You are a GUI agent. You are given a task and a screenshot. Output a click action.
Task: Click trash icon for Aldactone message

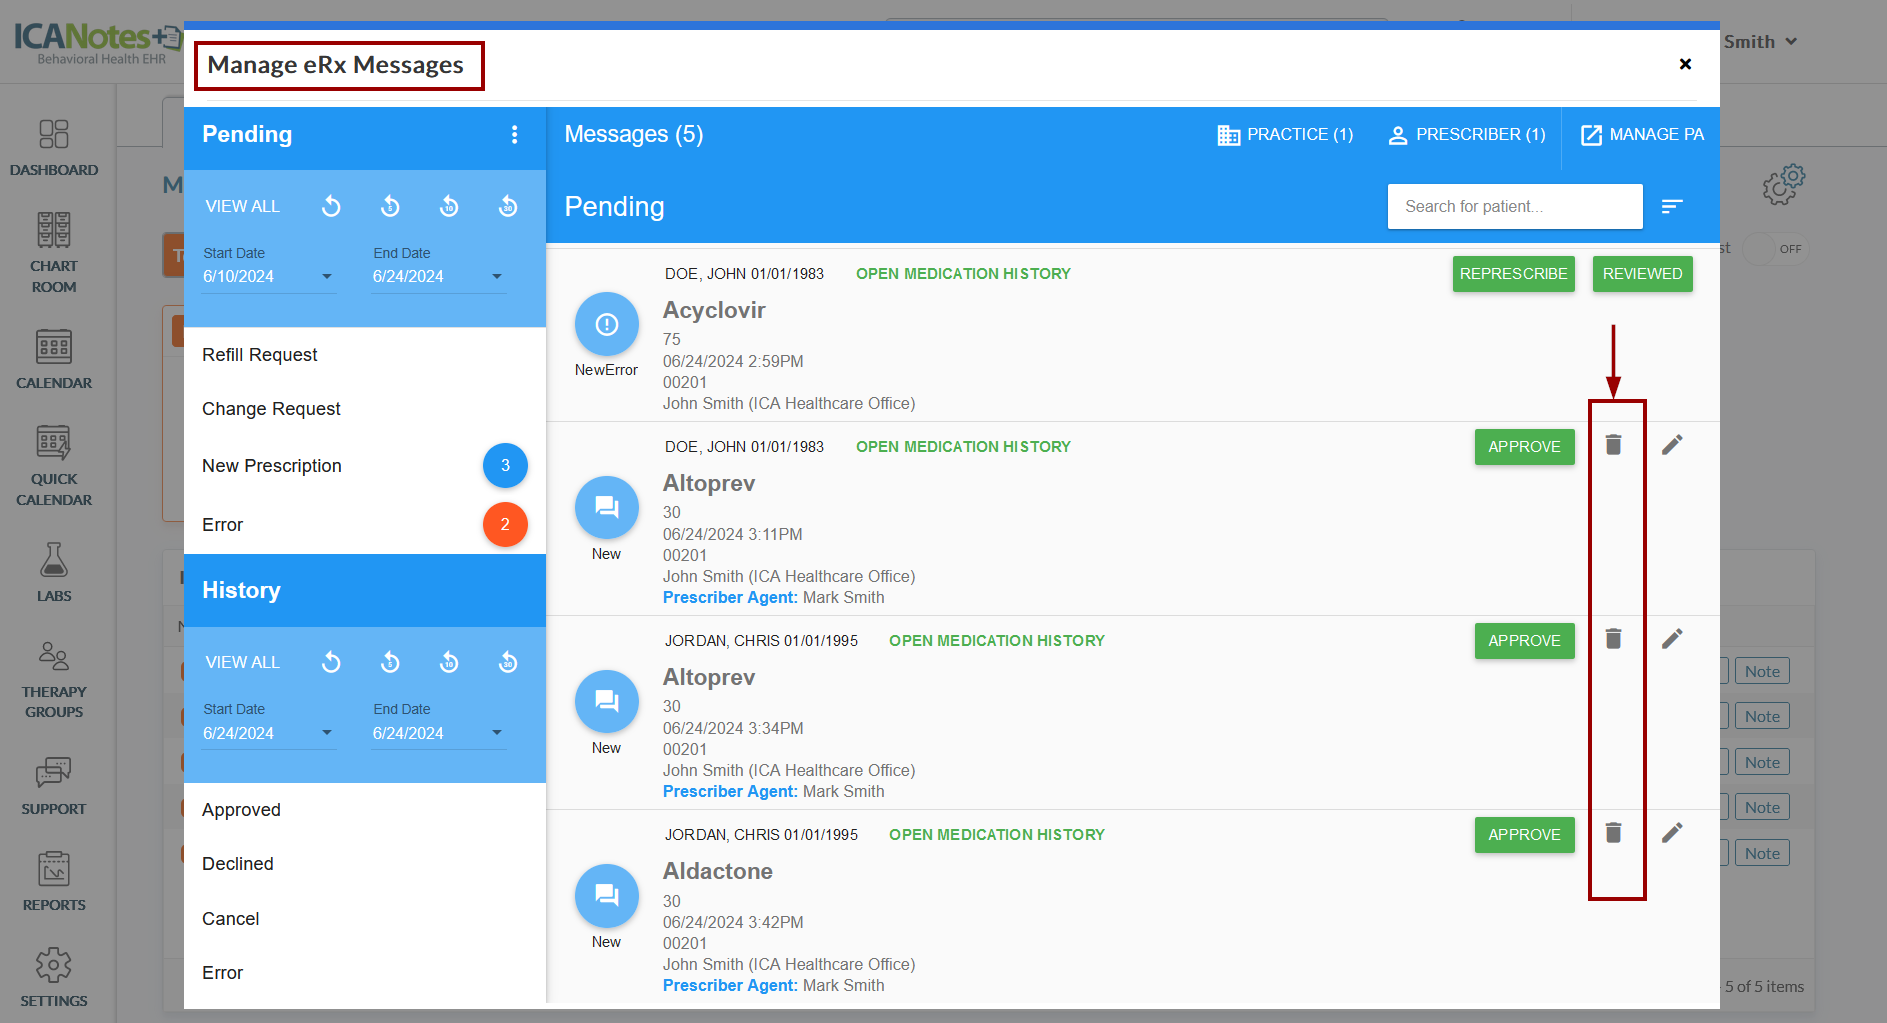click(x=1613, y=833)
